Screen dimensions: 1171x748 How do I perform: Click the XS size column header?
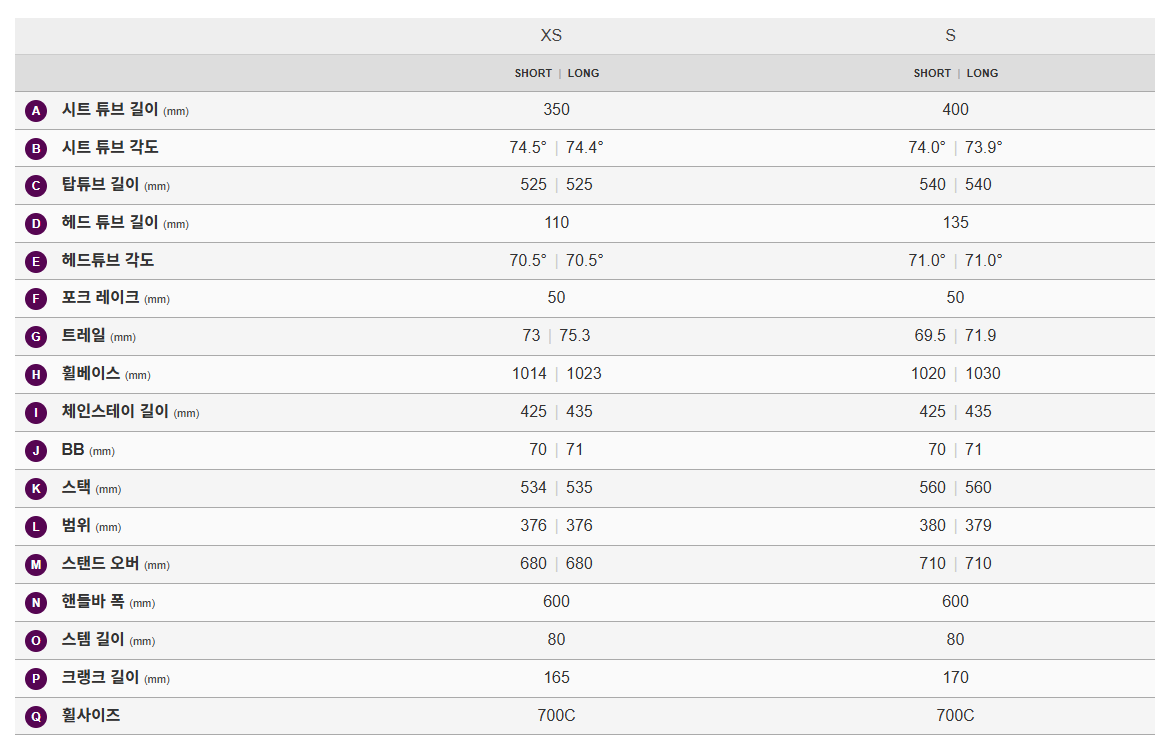pyautogui.click(x=551, y=36)
